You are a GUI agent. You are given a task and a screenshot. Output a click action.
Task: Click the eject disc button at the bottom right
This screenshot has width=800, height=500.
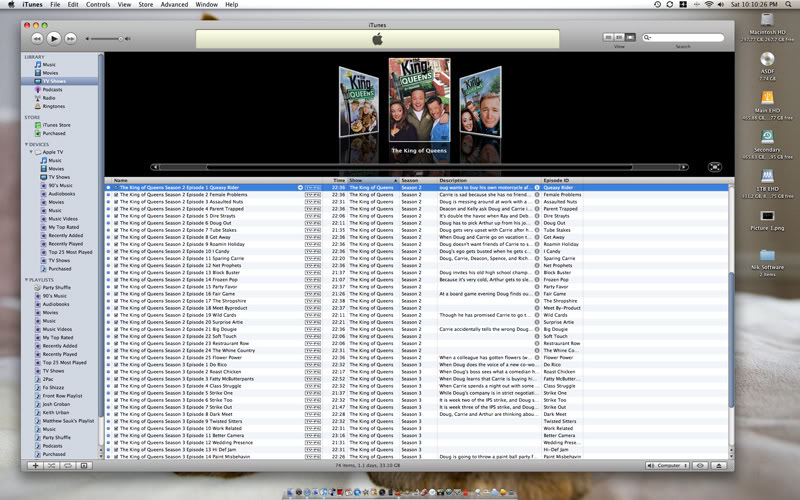(719, 465)
